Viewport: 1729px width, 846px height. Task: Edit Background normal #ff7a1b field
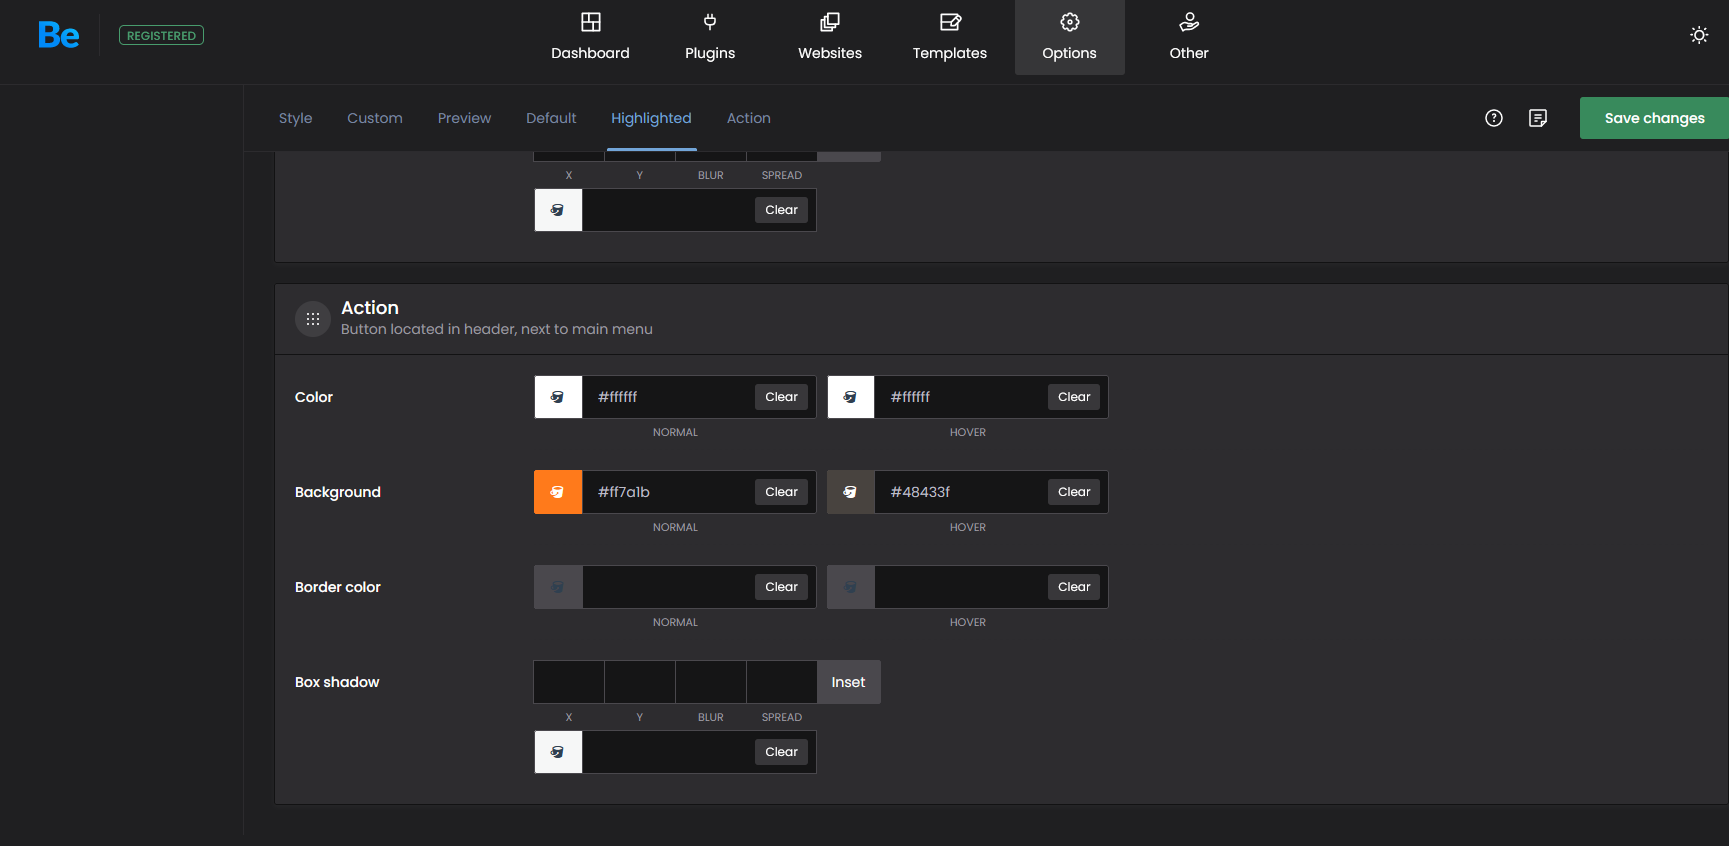[668, 492]
